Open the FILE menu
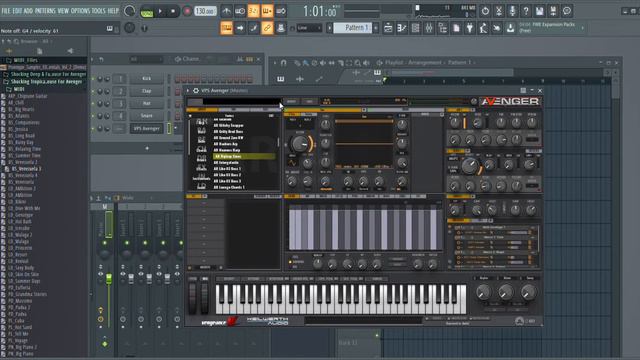Viewport: 640px width, 360px height. coord(6,11)
